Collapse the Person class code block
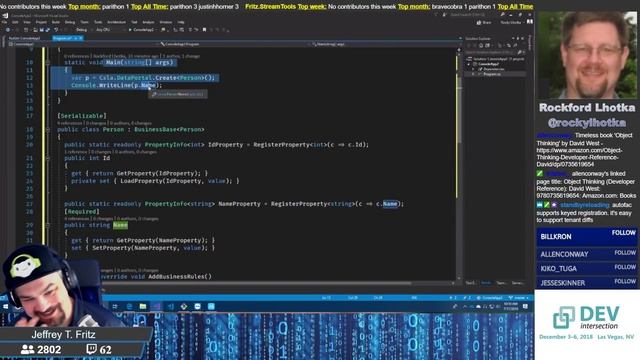The image size is (640, 360). click(x=48, y=129)
